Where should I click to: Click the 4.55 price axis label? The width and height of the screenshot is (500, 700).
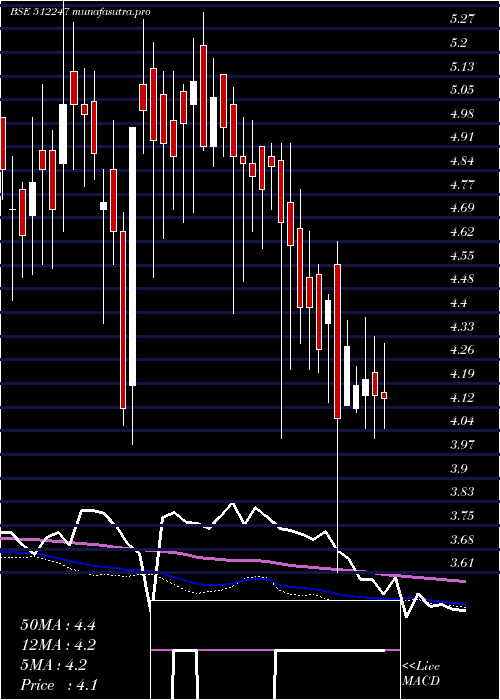pyautogui.click(x=462, y=256)
